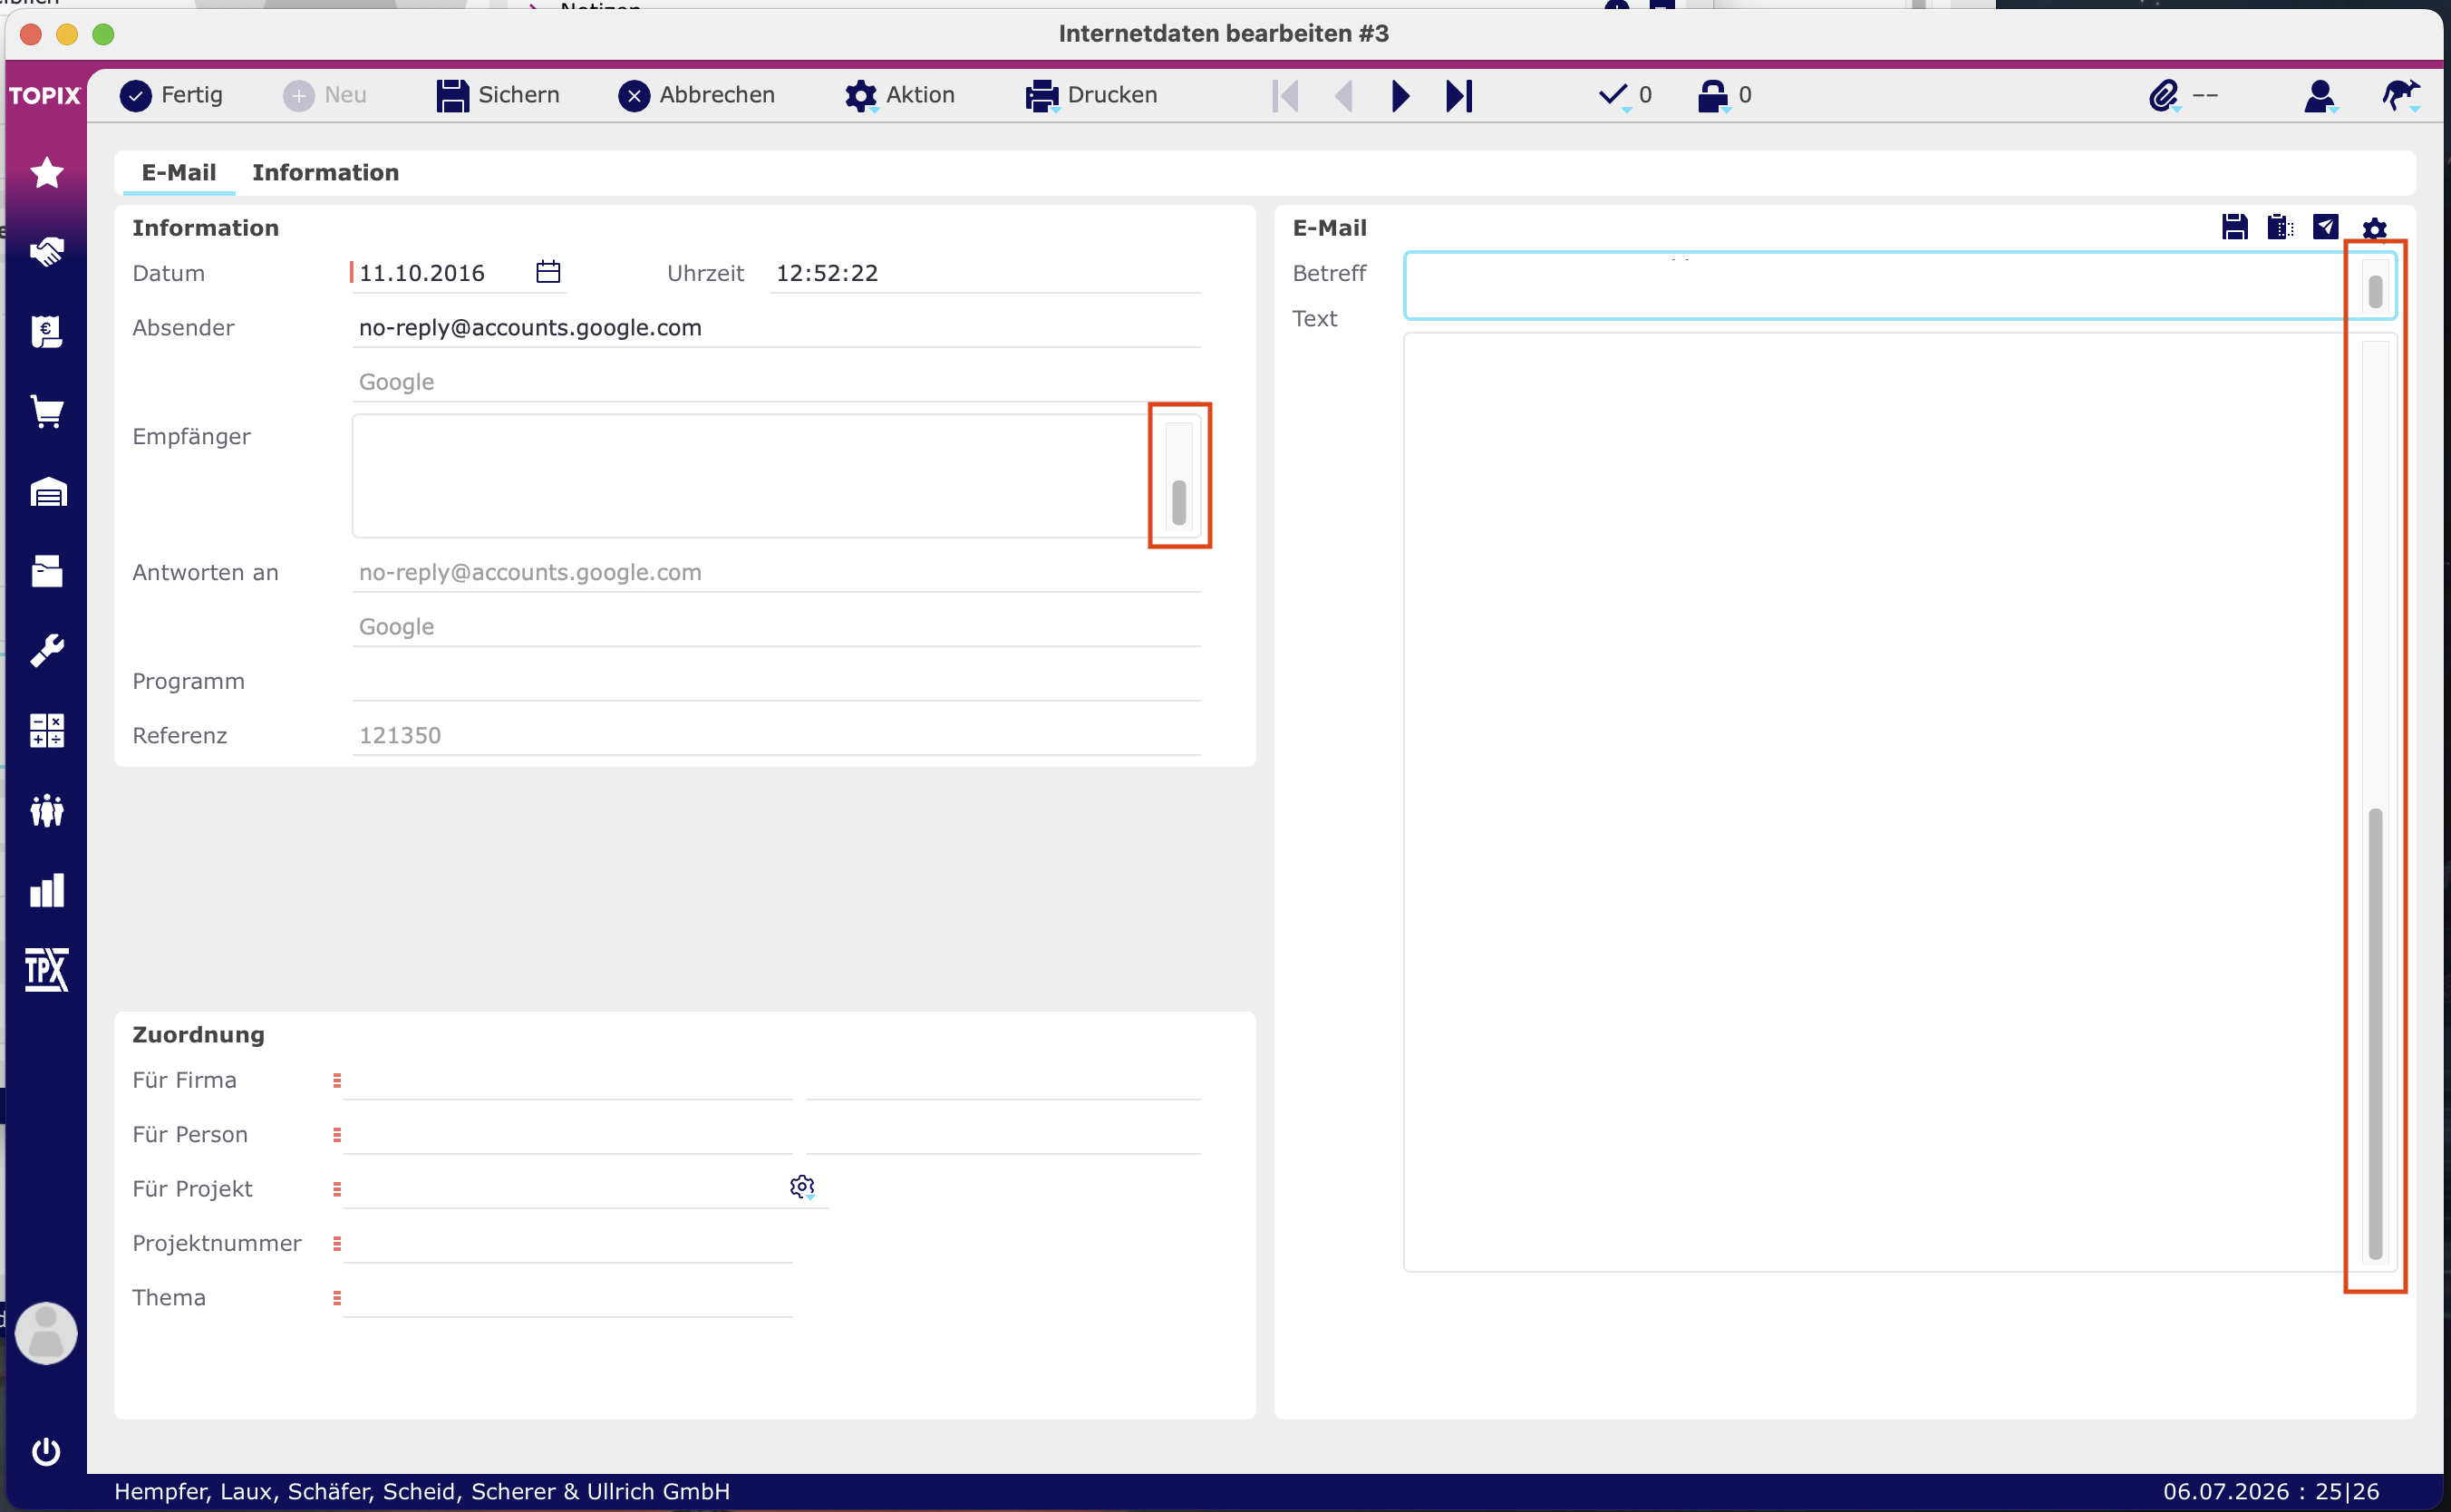Open the people group module icon
Screen dimensions: 2451x1512
(x=47, y=810)
